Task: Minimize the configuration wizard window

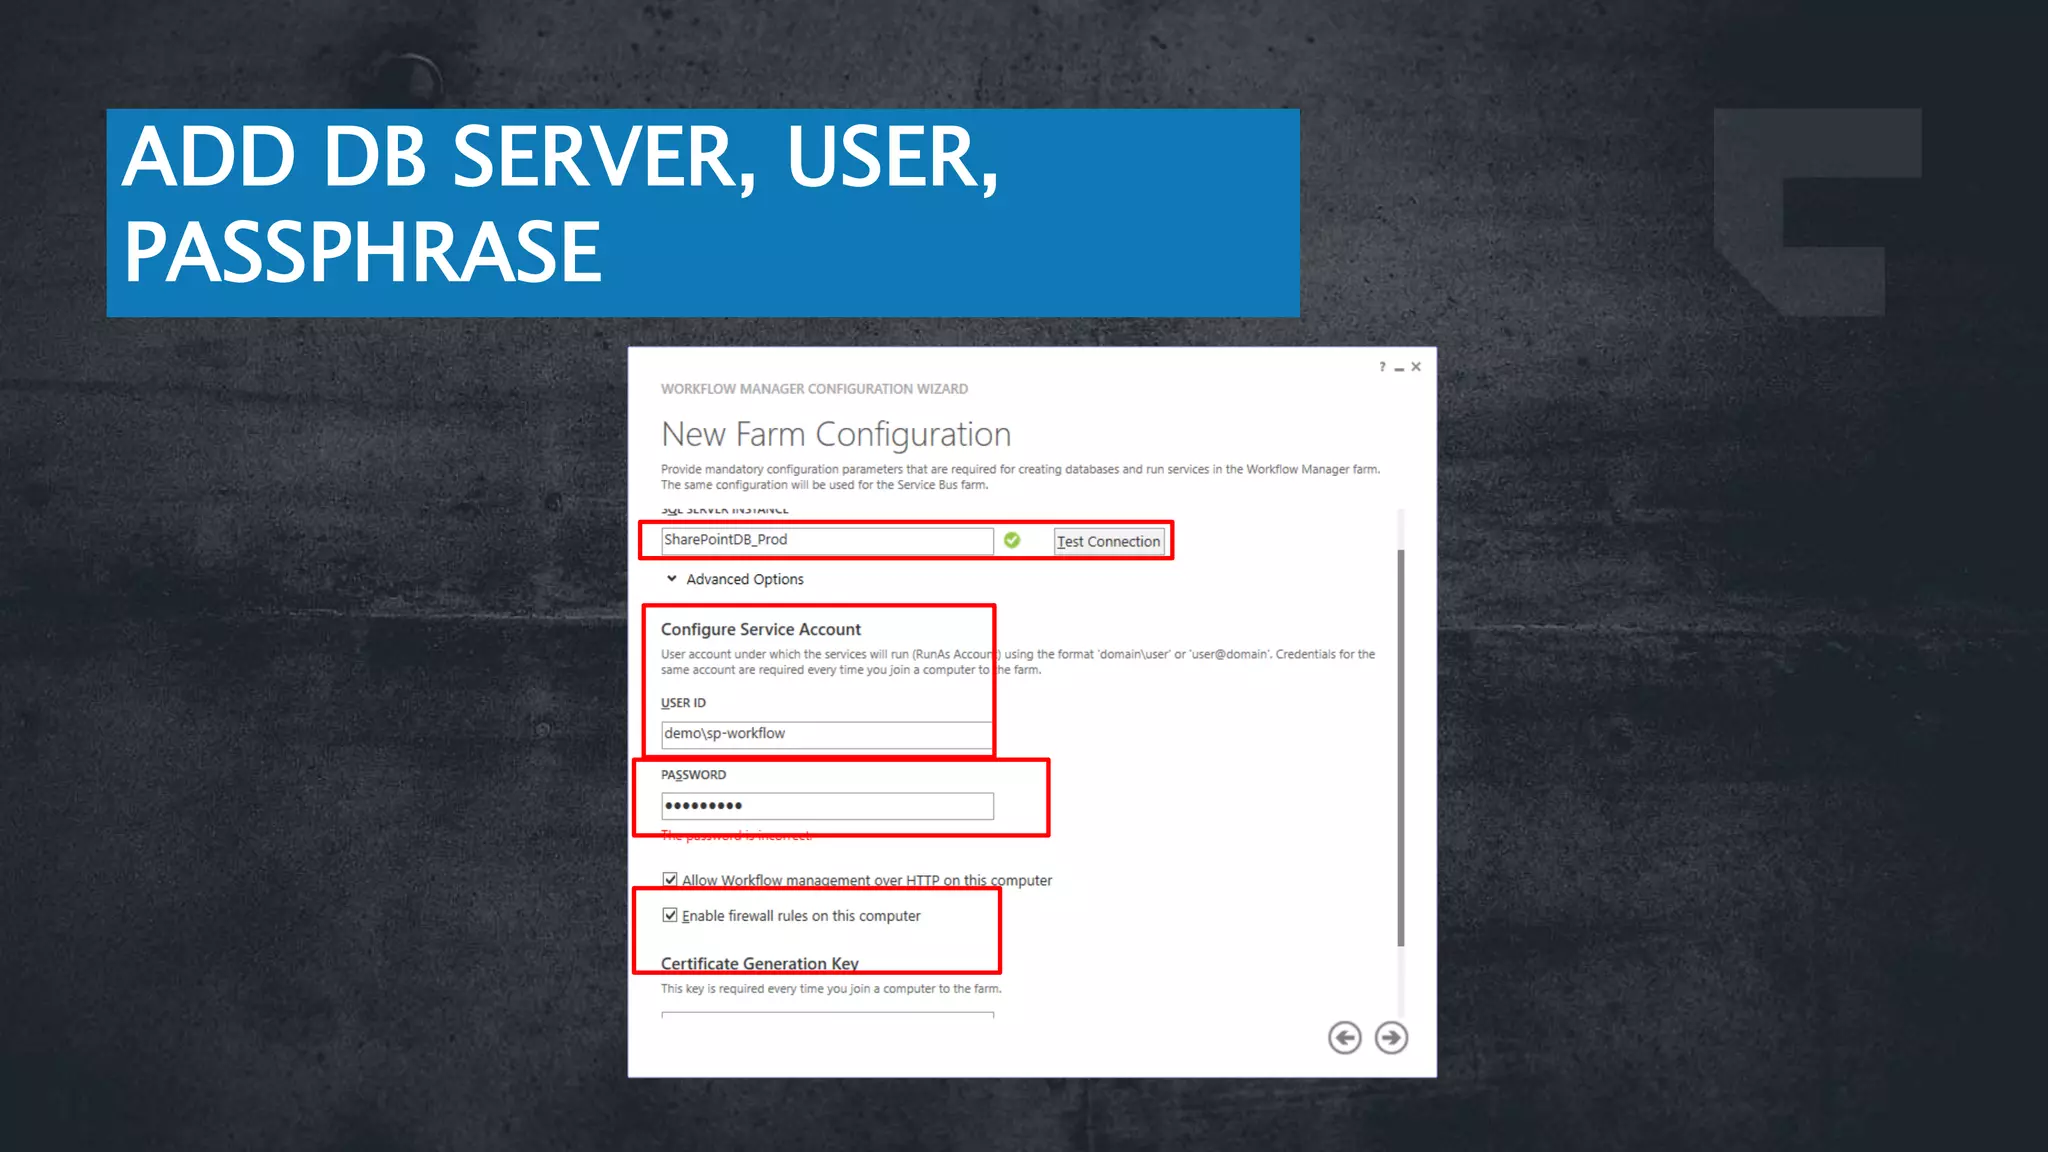Action: coord(1399,368)
